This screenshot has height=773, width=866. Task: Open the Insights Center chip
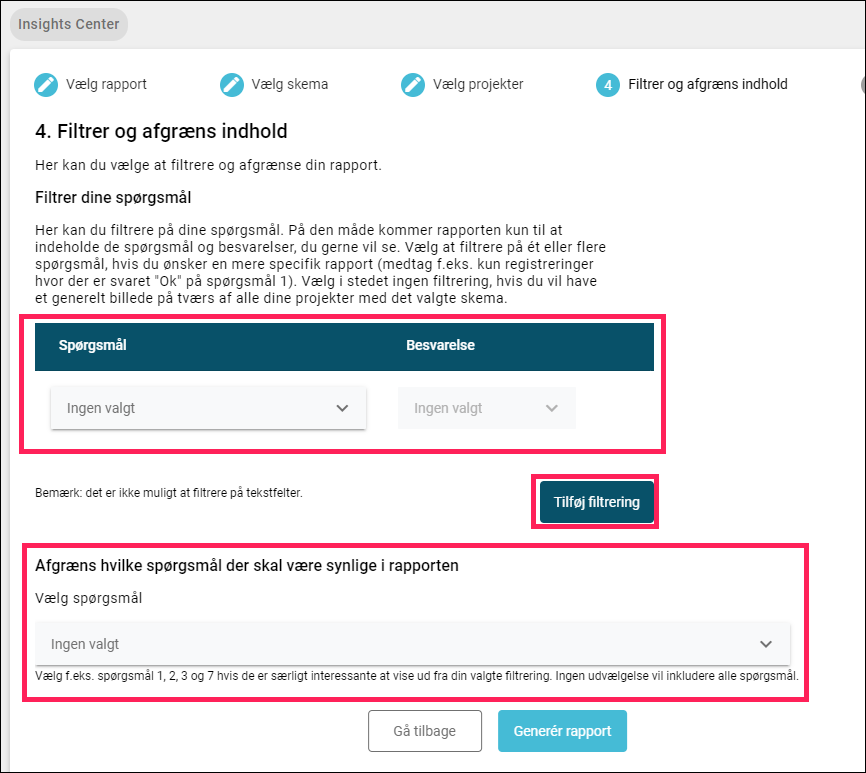pos(68,24)
